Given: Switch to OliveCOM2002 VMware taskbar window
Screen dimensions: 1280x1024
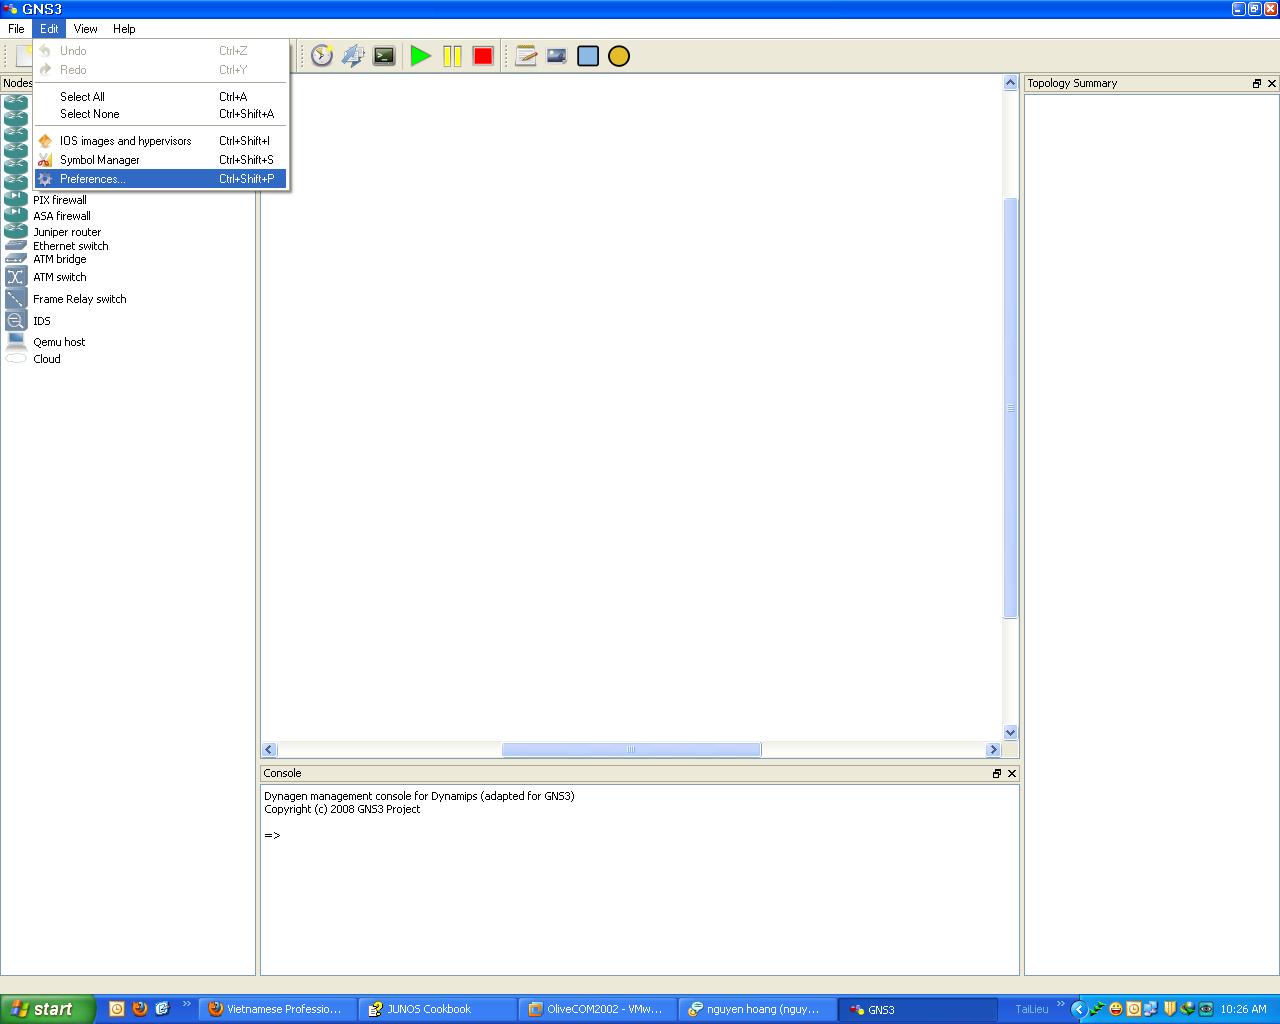Looking at the screenshot, I should click(x=597, y=1009).
